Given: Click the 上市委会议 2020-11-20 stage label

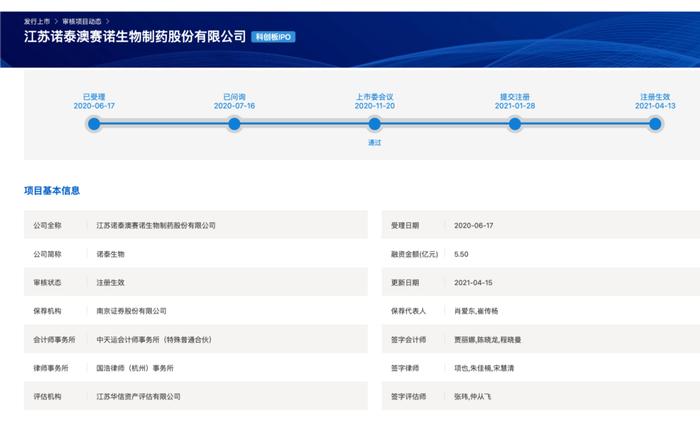Looking at the screenshot, I should pyautogui.click(x=375, y=101).
